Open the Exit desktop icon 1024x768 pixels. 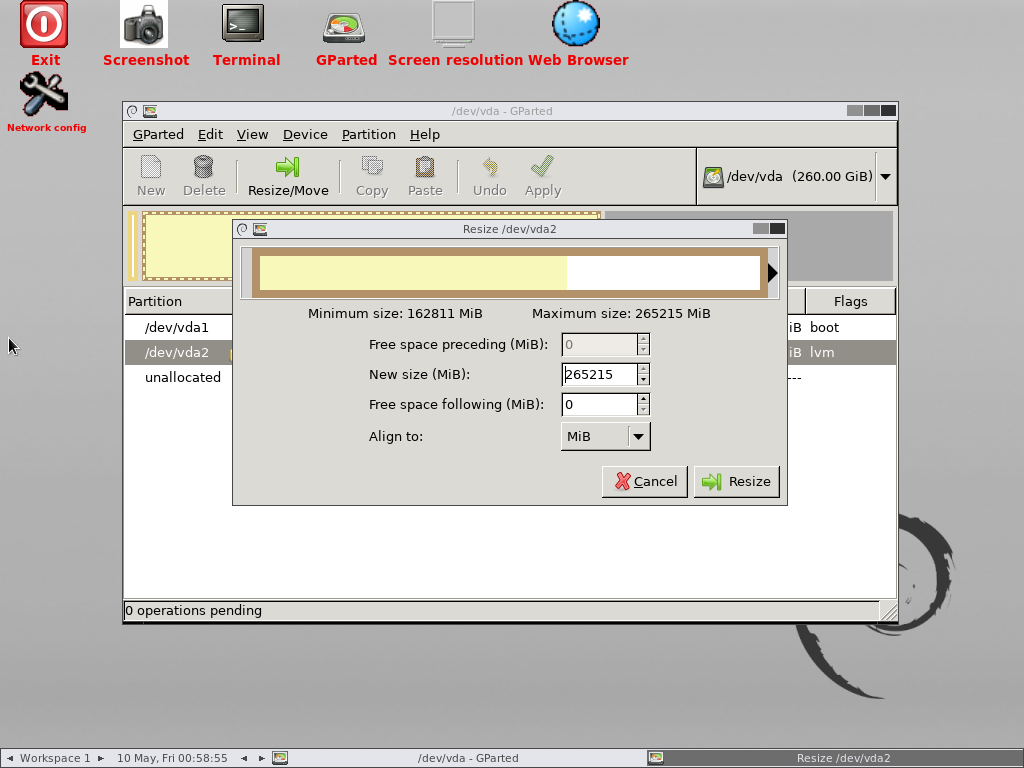(x=45, y=25)
